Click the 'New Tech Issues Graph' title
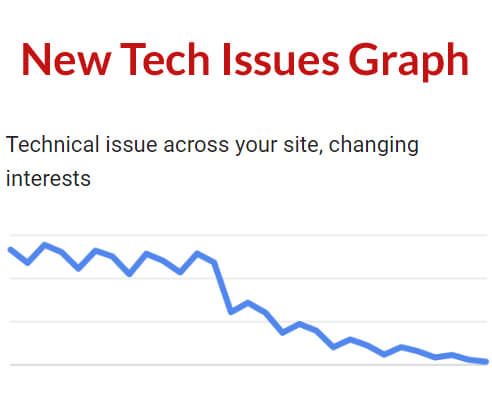This screenshot has height=400, width=492. point(245,61)
